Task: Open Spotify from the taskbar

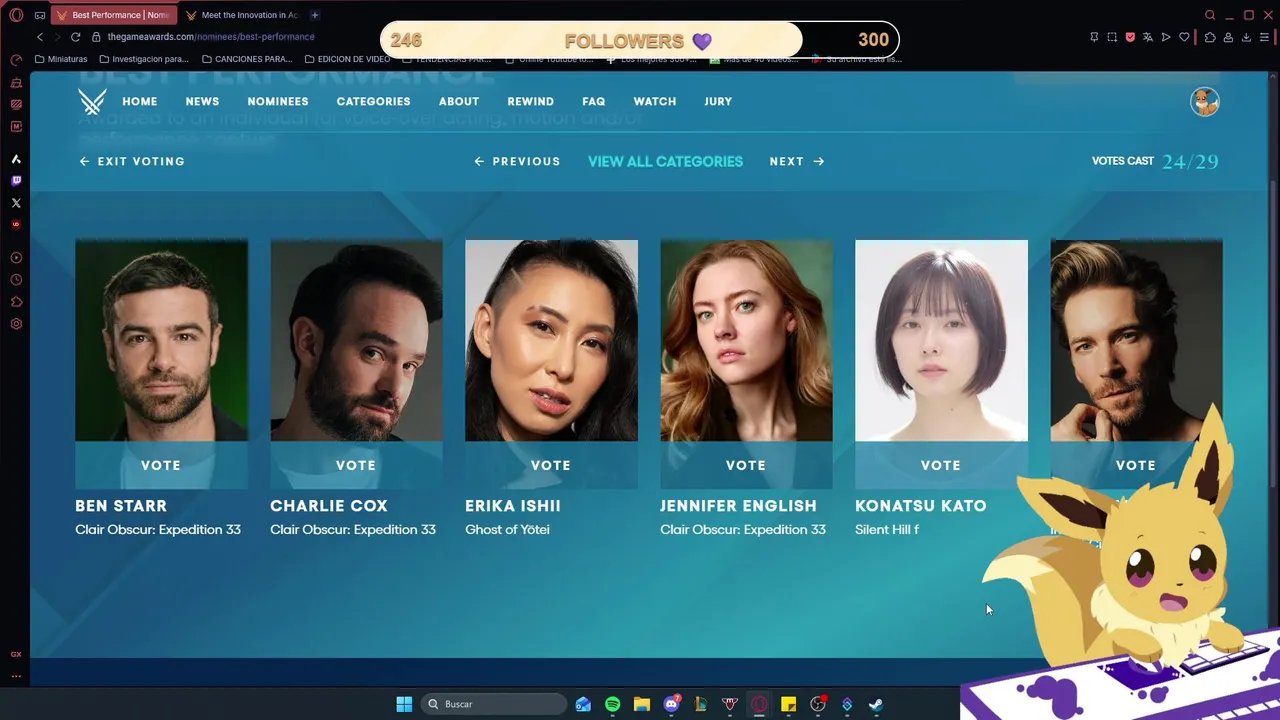Action: (x=612, y=704)
